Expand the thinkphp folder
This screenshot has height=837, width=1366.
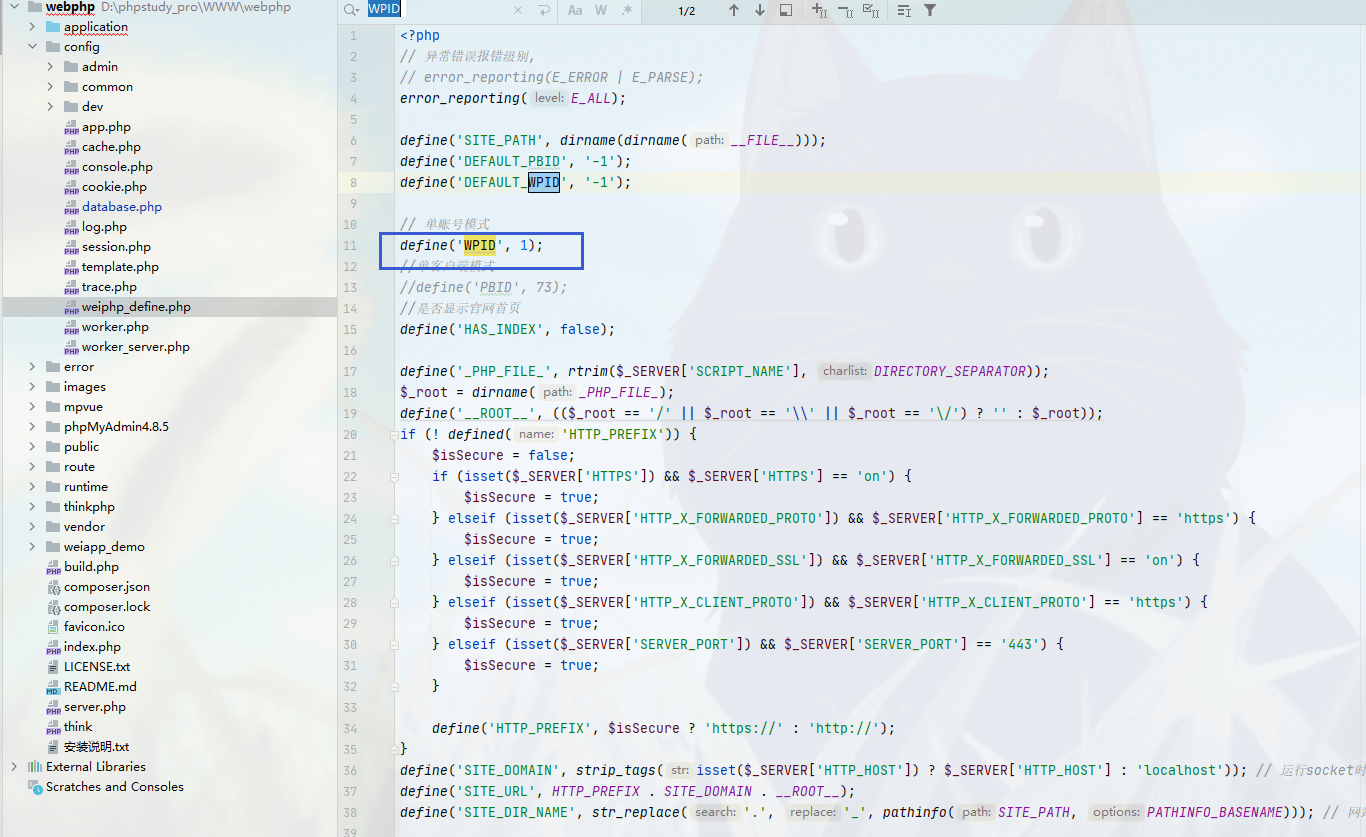32,507
